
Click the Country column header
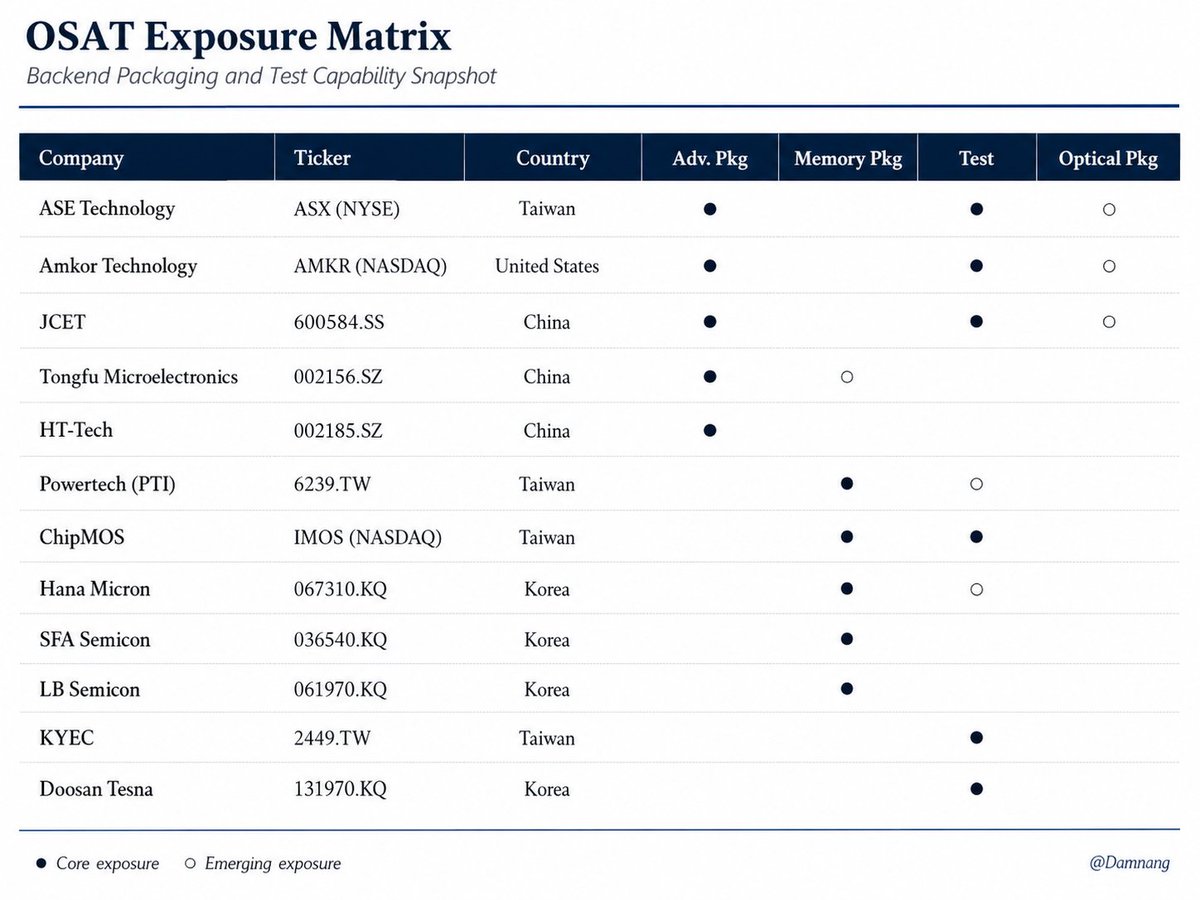[x=552, y=158]
